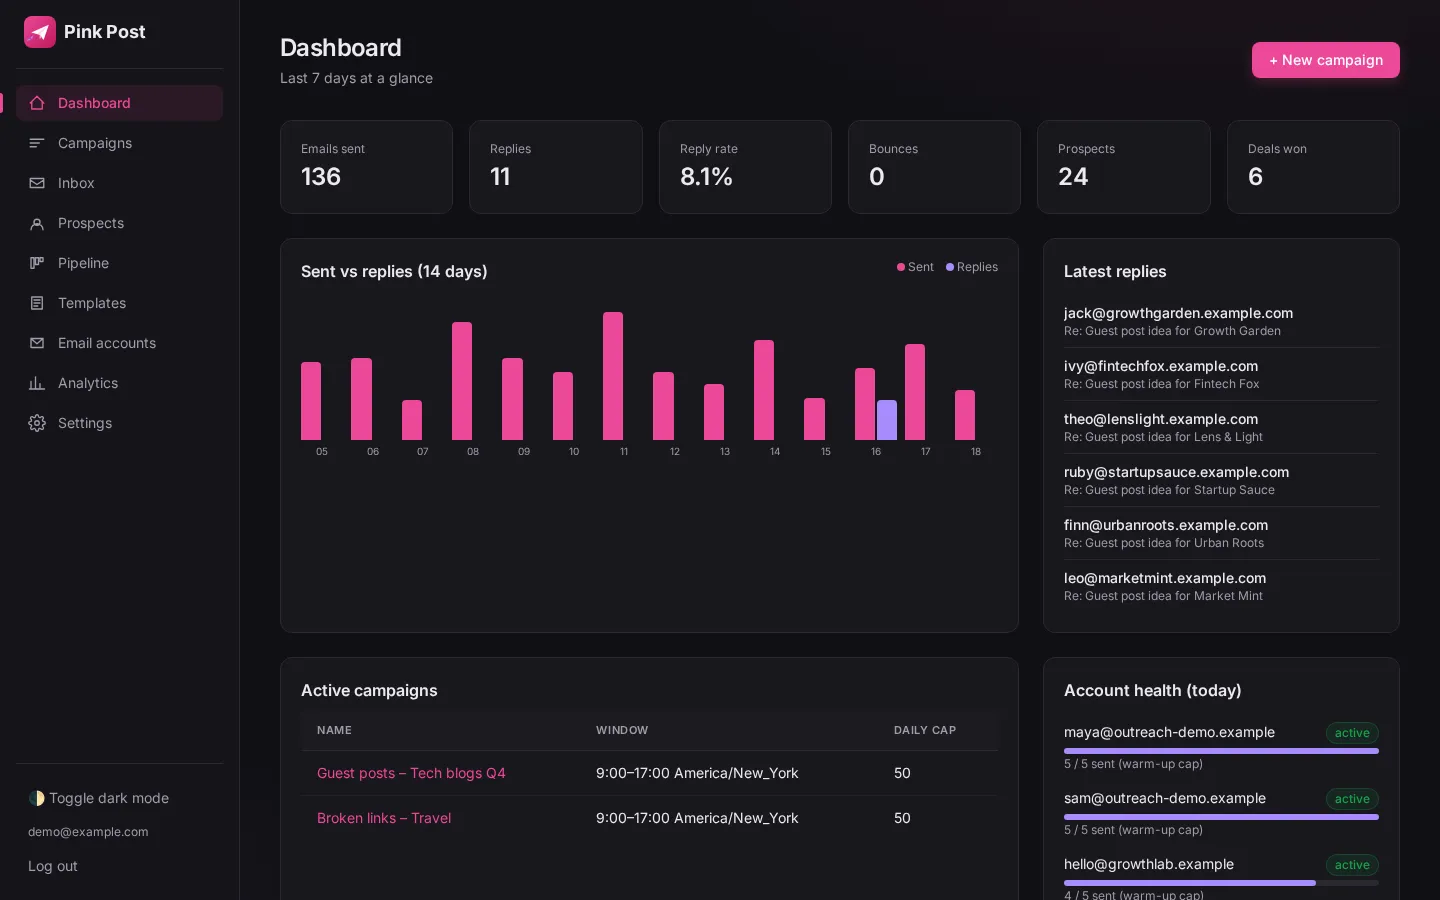Click the New campaign button
This screenshot has width=1440, height=900.
pyautogui.click(x=1326, y=60)
